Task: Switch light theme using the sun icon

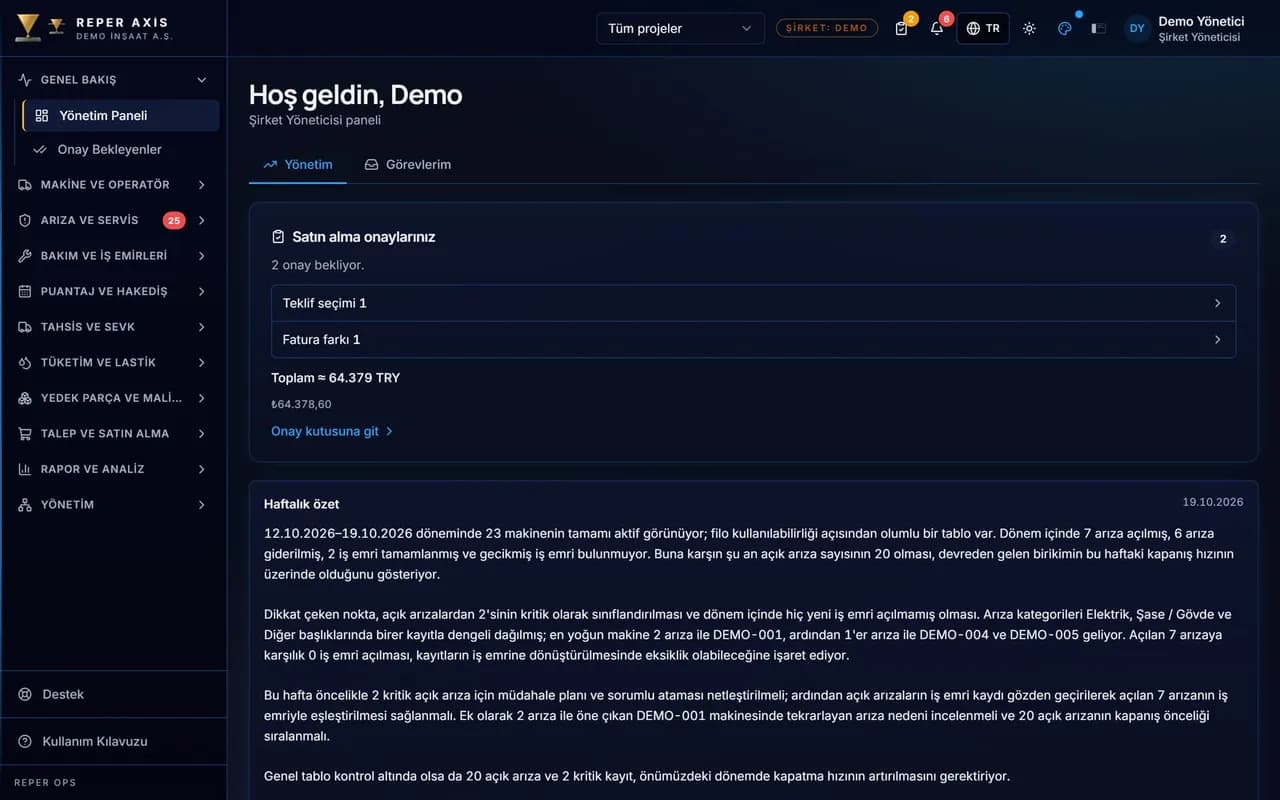Action: 1029,29
